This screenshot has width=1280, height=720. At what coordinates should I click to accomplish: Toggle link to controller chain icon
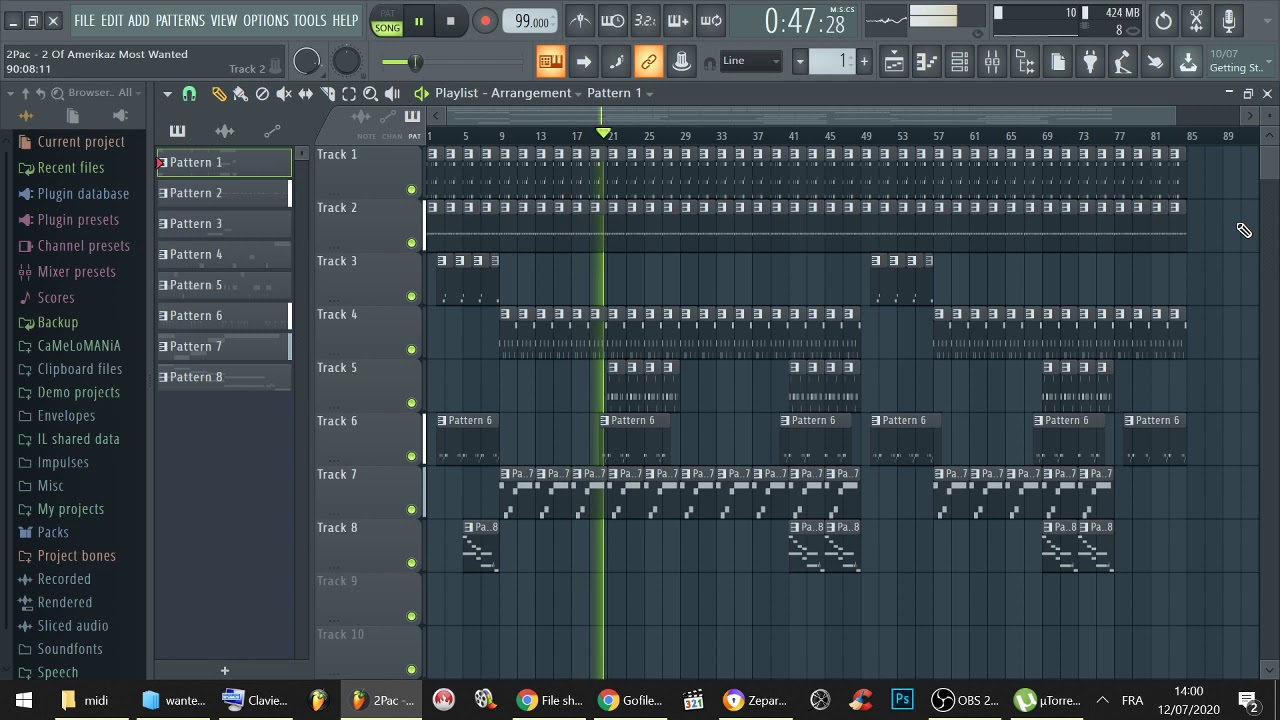pyautogui.click(x=648, y=62)
